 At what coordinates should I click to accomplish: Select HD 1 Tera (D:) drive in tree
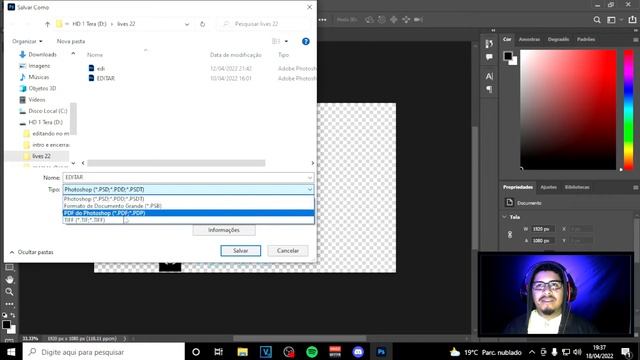45,122
